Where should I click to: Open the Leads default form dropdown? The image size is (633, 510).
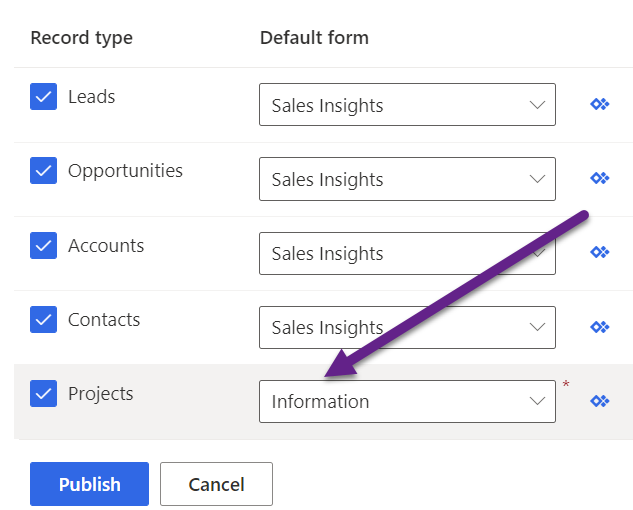click(407, 105)
